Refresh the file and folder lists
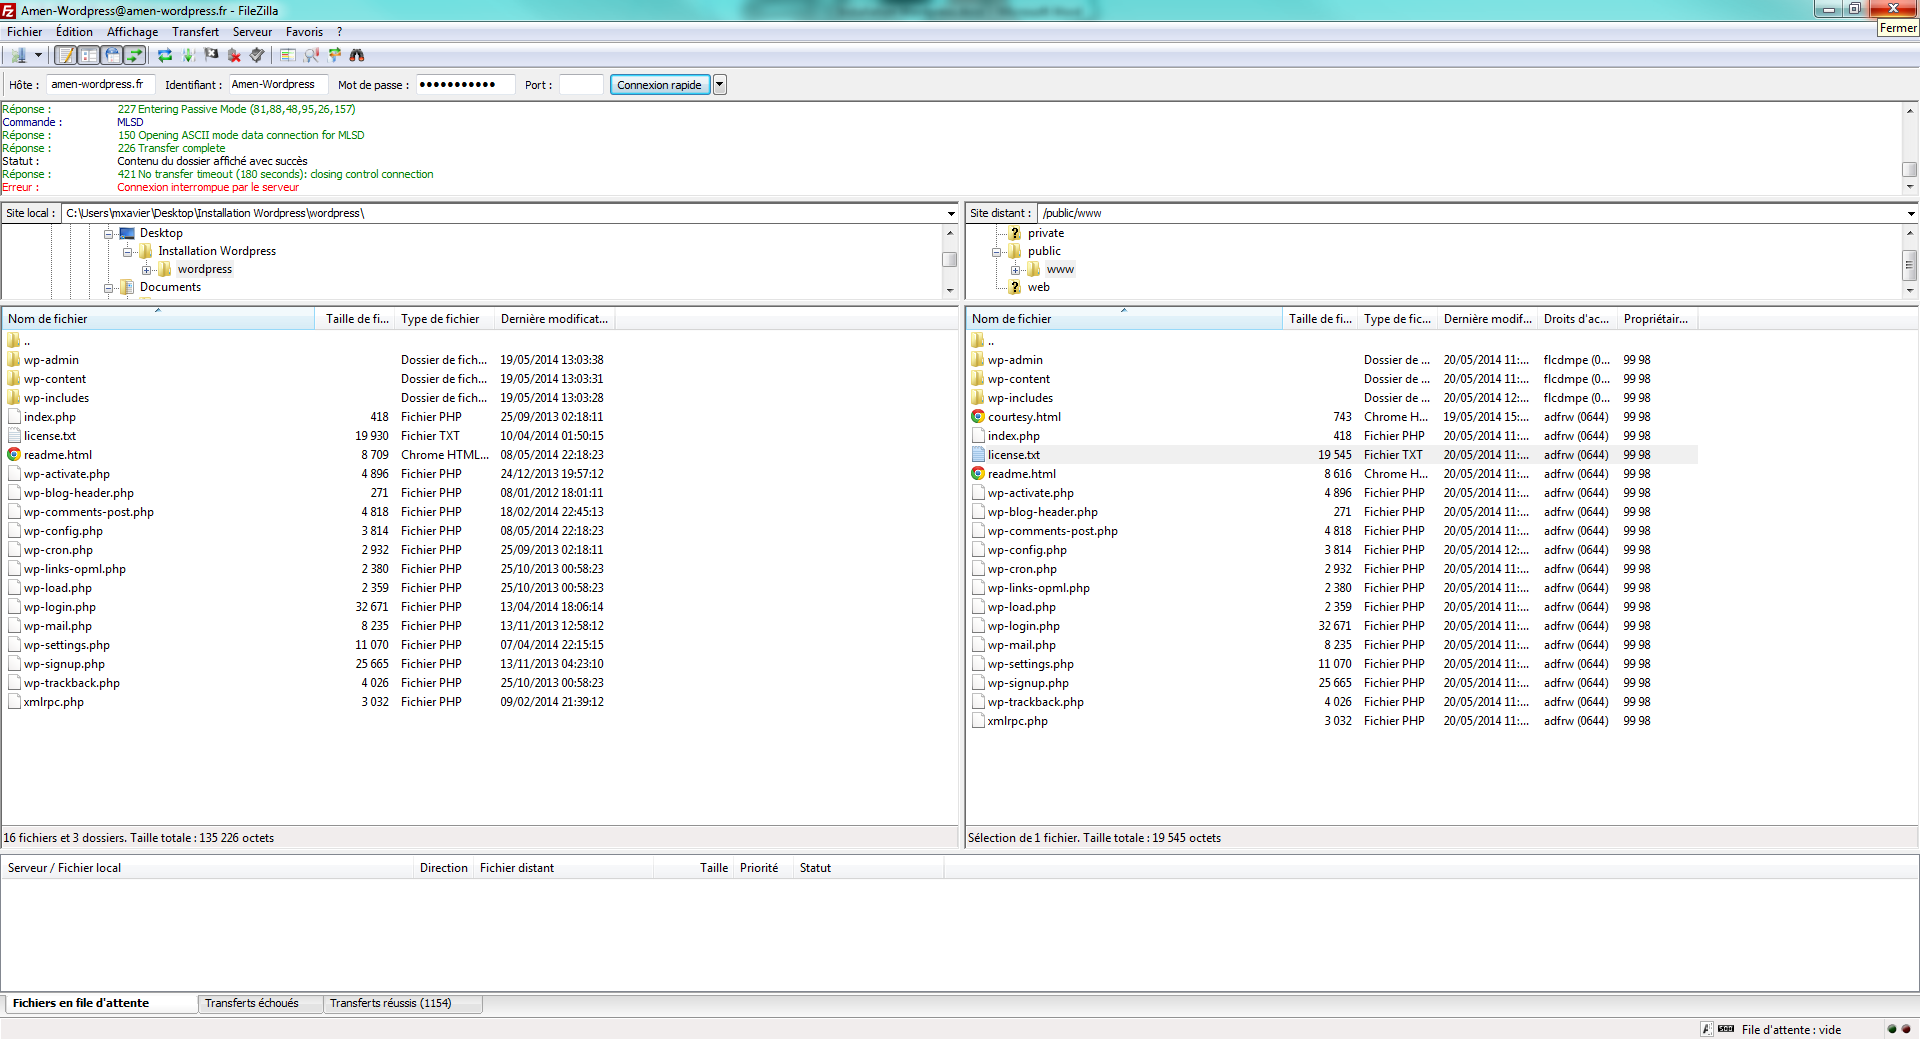The width and height of the screenshot is (1920, 1040). [165, 55]
